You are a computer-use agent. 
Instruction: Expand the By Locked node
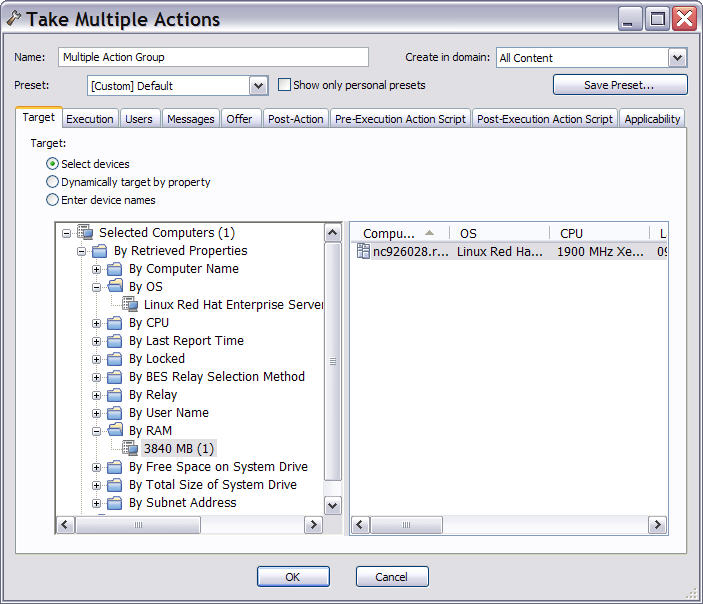pos(96,359)
